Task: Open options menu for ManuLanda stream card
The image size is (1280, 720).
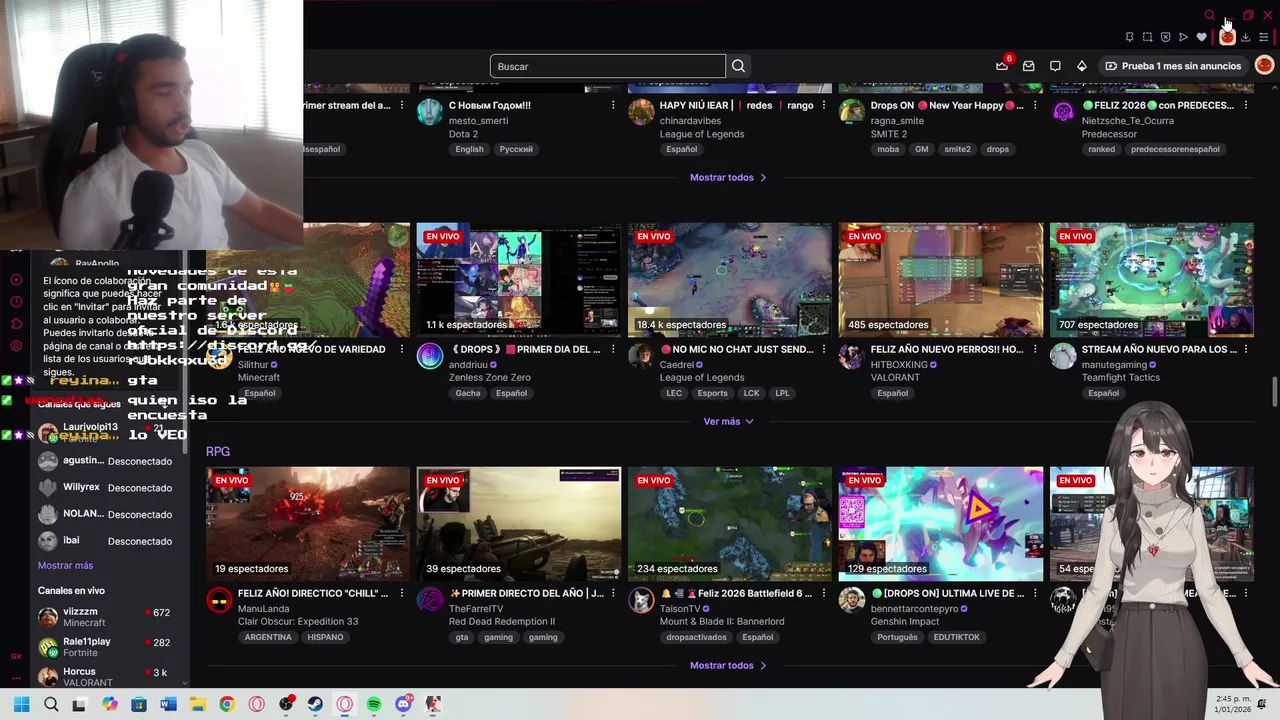Action: [x=402, y=593]
